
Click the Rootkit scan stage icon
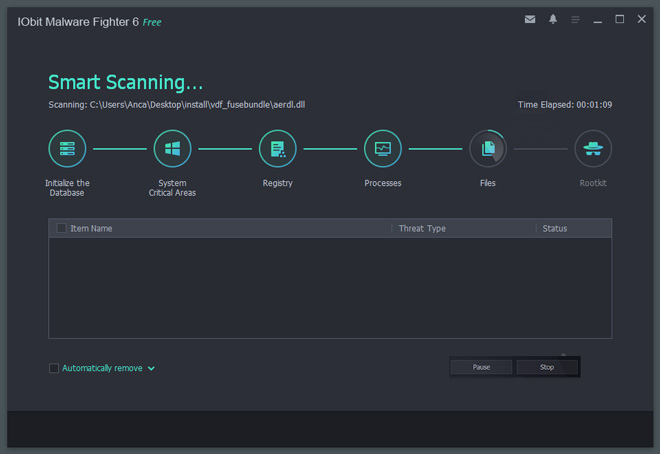pyautogui.click(x=593, y=149)
